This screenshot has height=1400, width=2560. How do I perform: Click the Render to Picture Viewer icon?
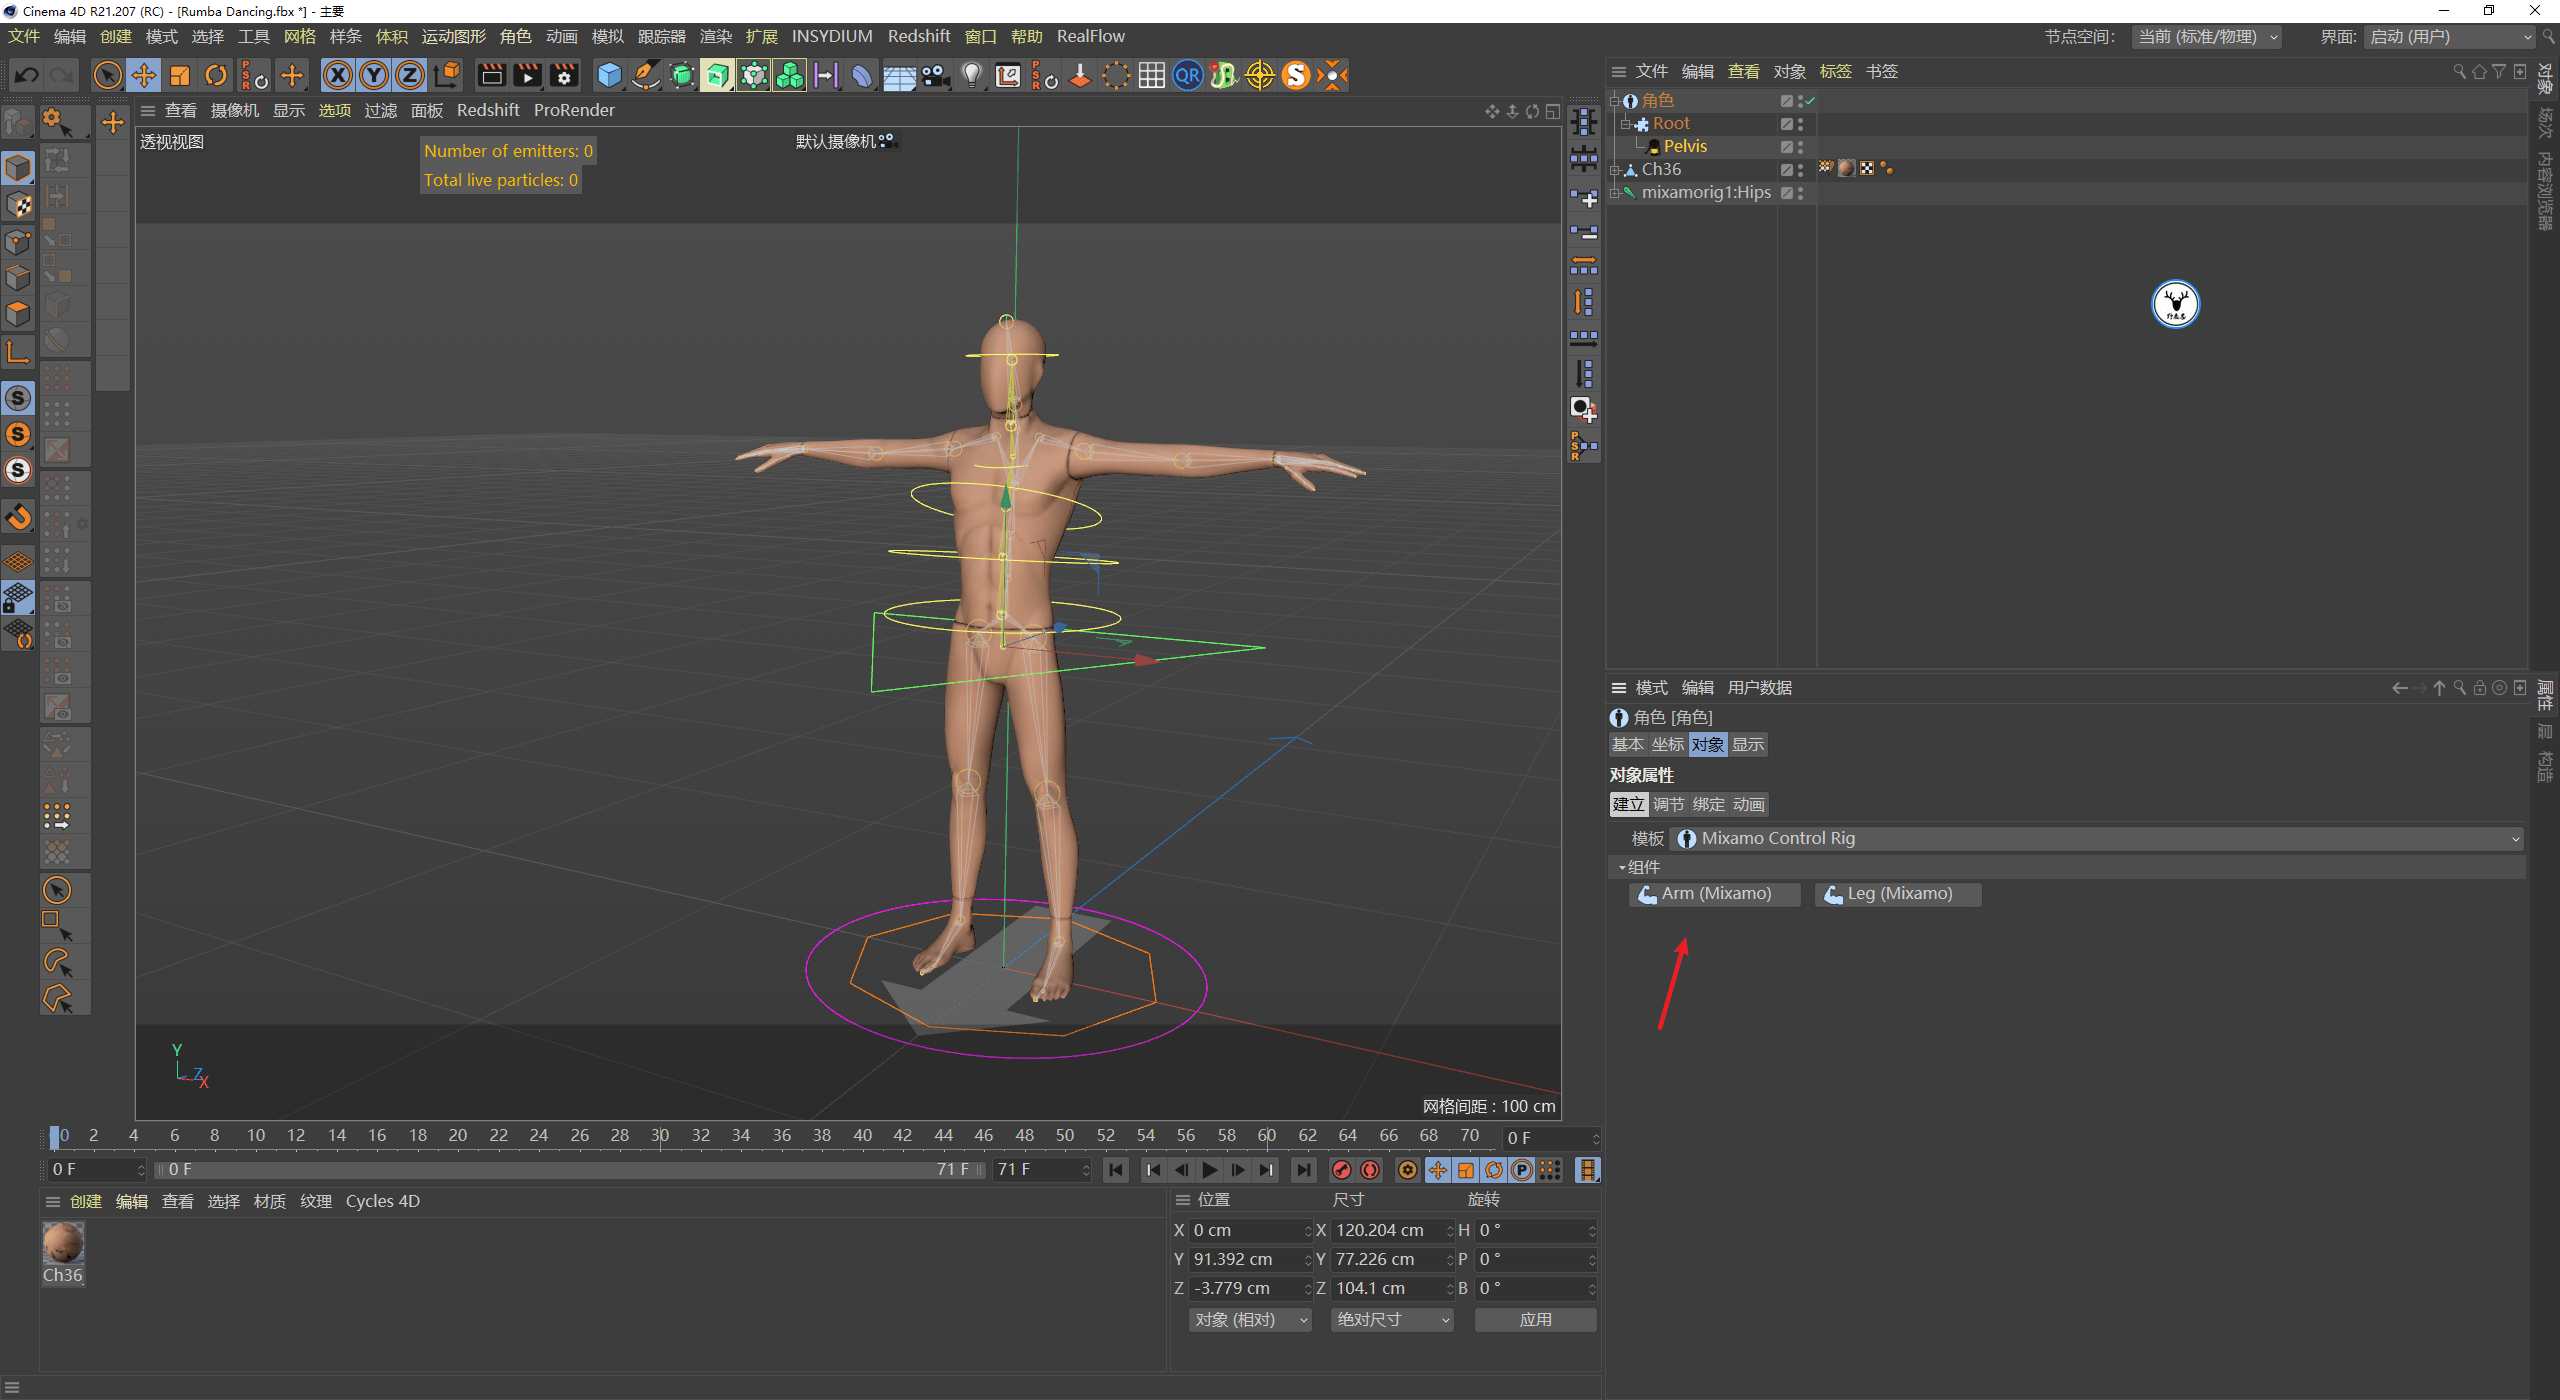point(527,75)
